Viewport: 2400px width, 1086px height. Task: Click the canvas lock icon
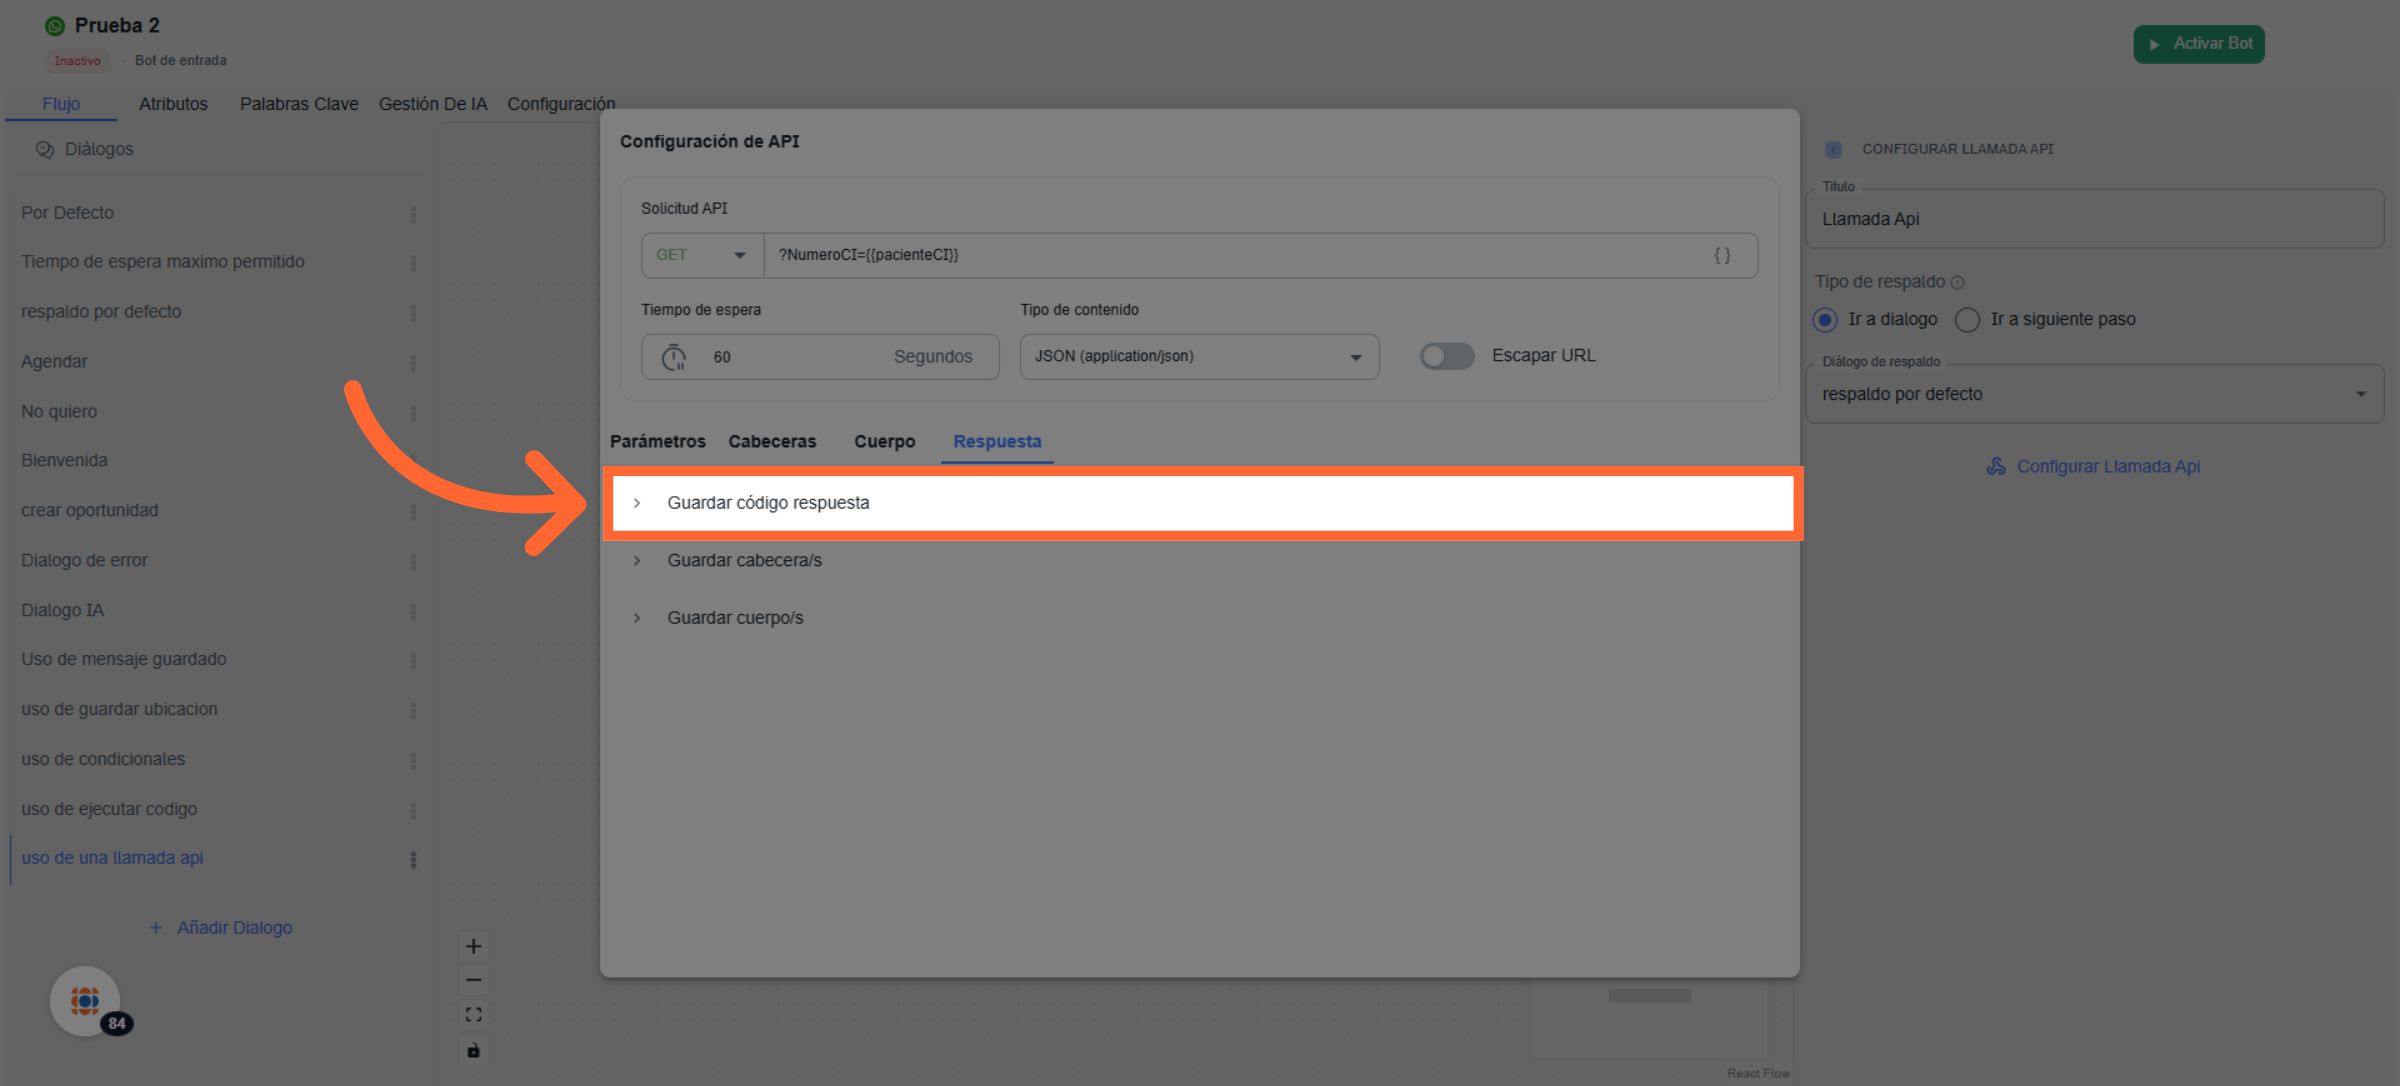coord(473,1050)
